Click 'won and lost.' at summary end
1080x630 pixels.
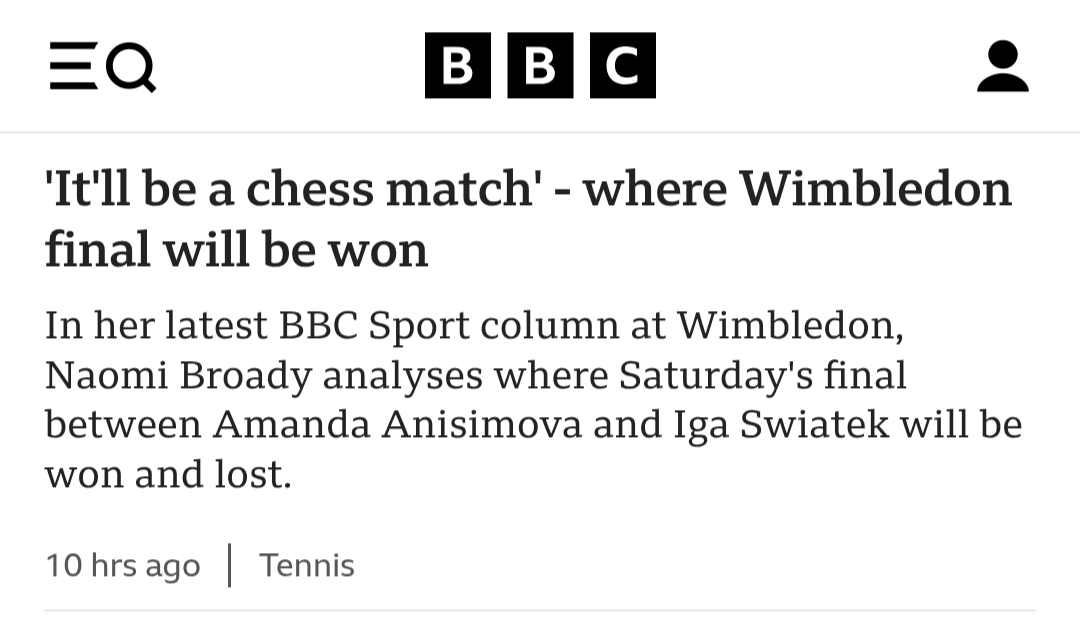[x=168, y=474]
